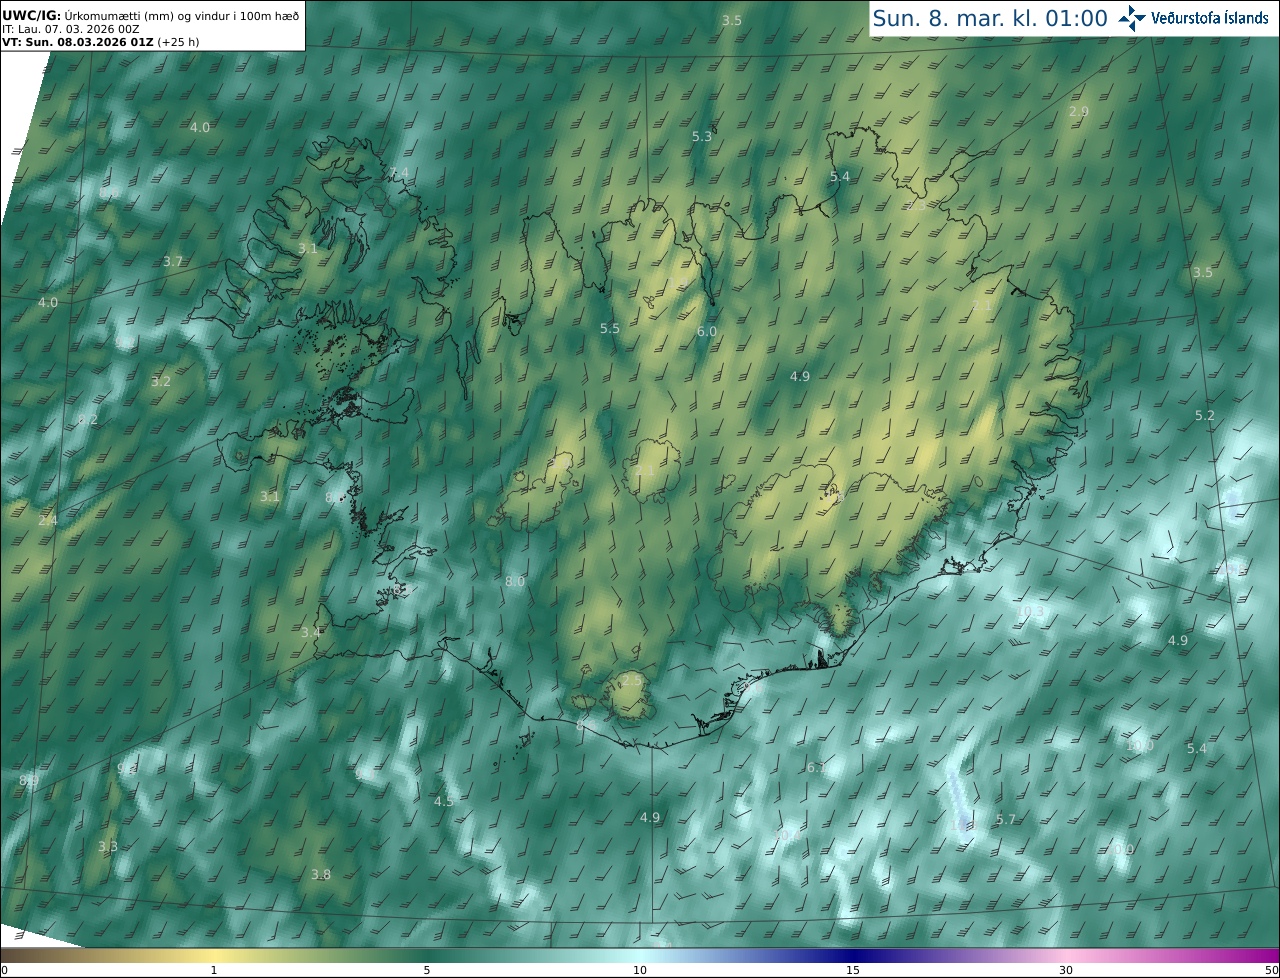Click the 2.4 value on the map
Screen dimensions: 1280x978
click(x=48, y=521)
